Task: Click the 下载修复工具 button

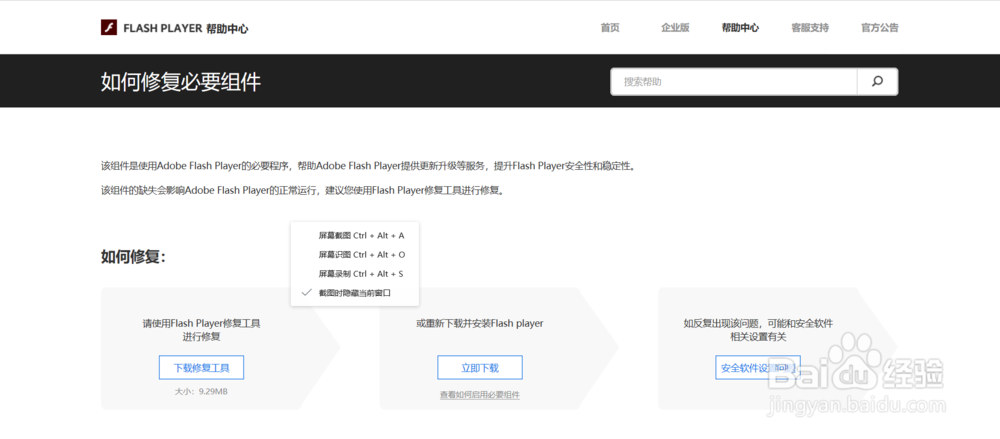Action: (202, 368)
